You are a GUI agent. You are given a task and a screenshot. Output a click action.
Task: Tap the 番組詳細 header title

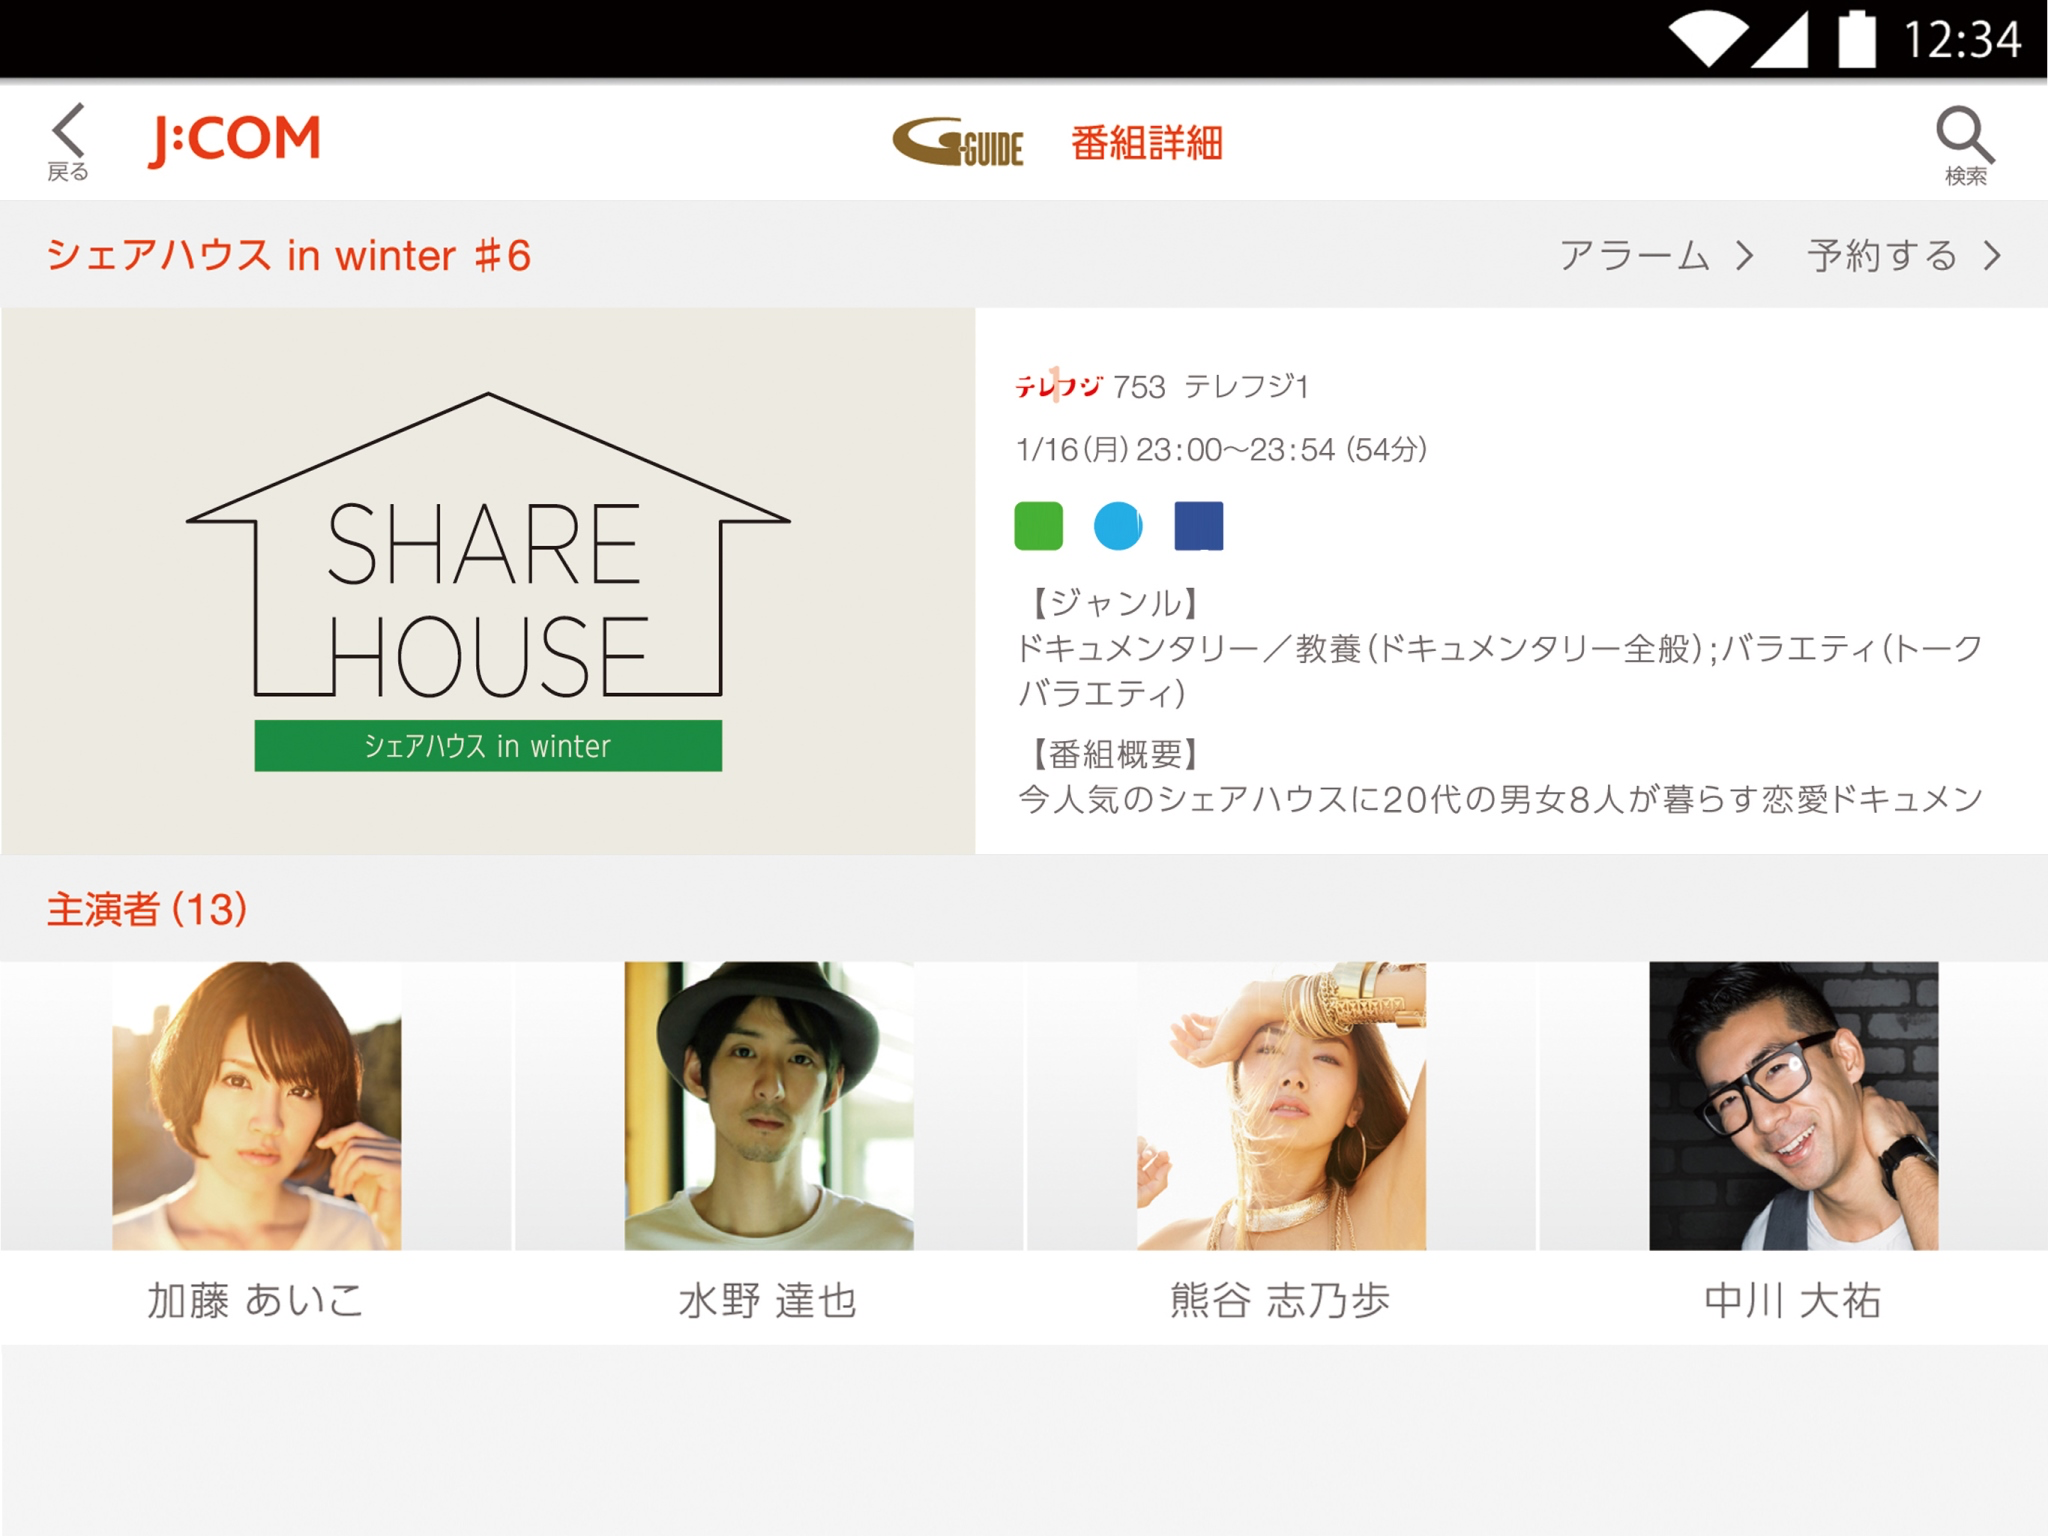point(1147,143)
